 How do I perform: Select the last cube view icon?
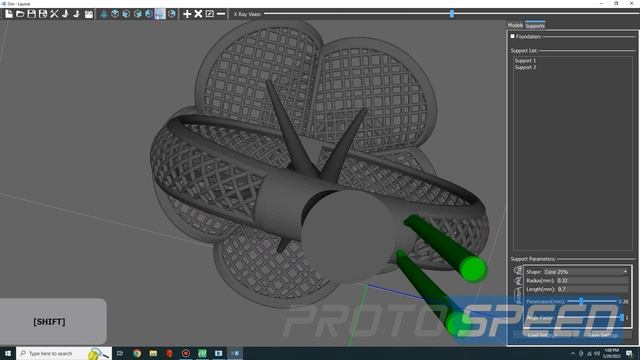click(x=172, y=14)
